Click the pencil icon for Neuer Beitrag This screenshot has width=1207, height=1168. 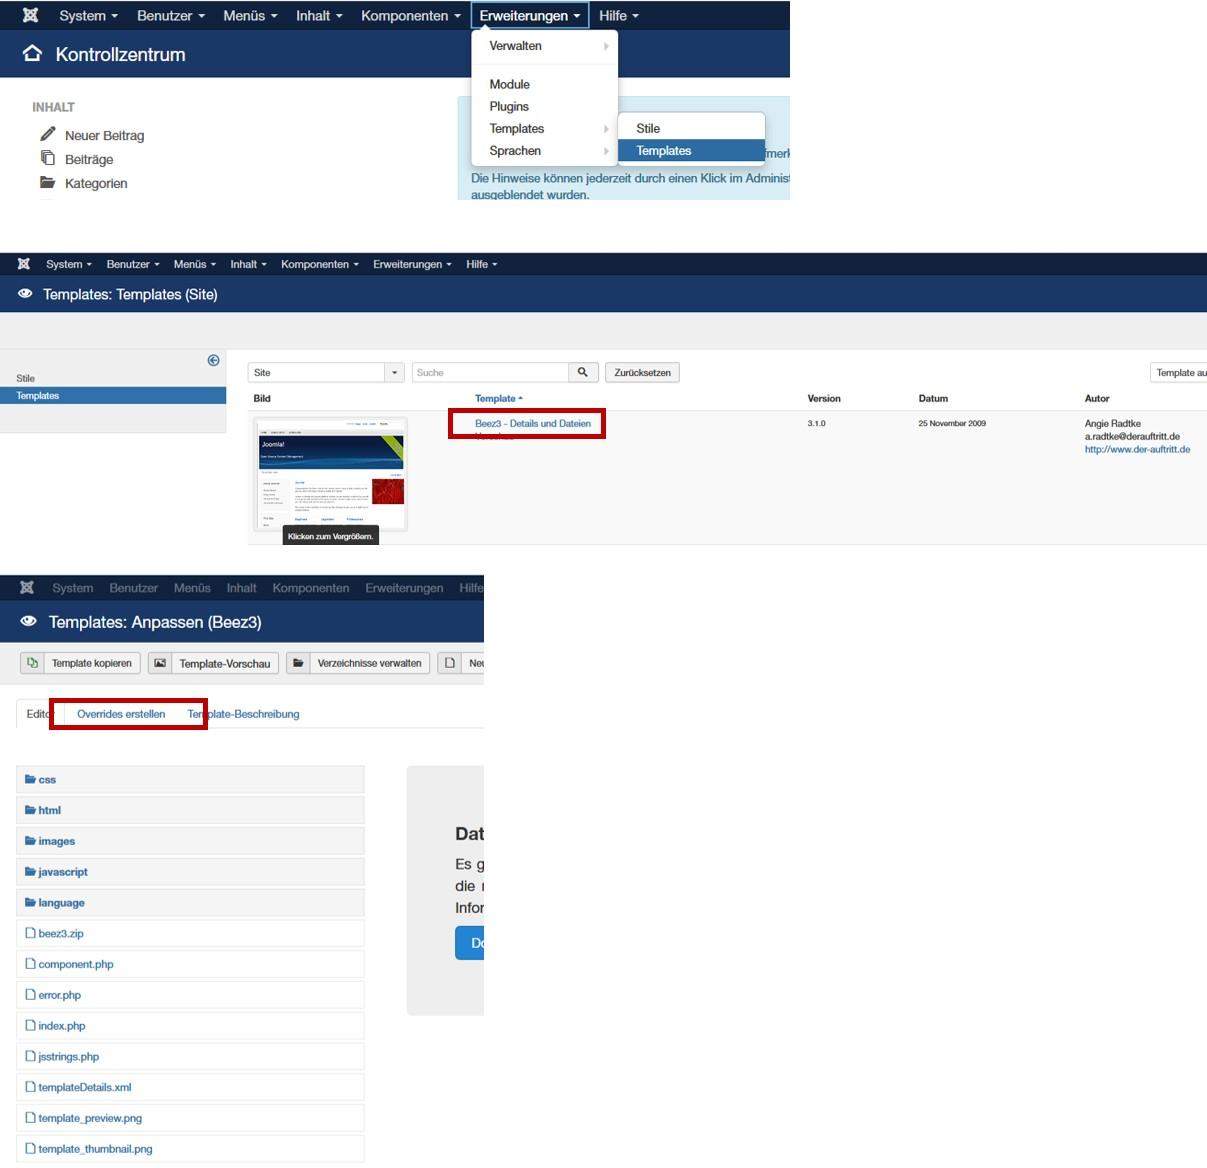tap(47, 134)
